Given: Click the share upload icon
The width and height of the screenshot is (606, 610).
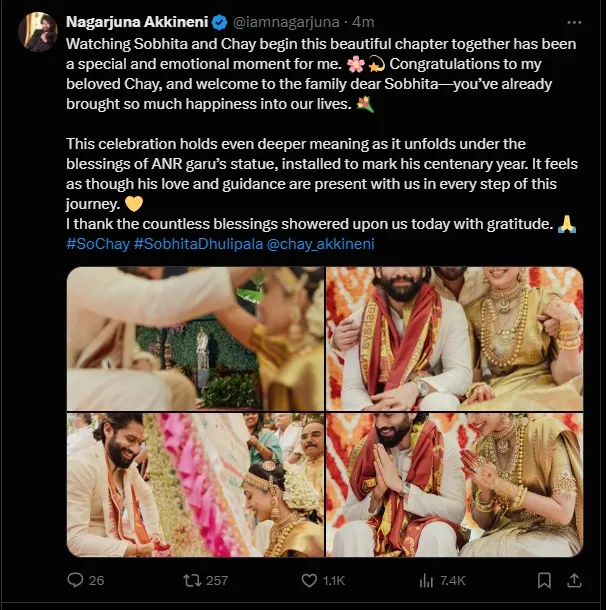Looking at the screenshot, I should (x=574, y=580).
